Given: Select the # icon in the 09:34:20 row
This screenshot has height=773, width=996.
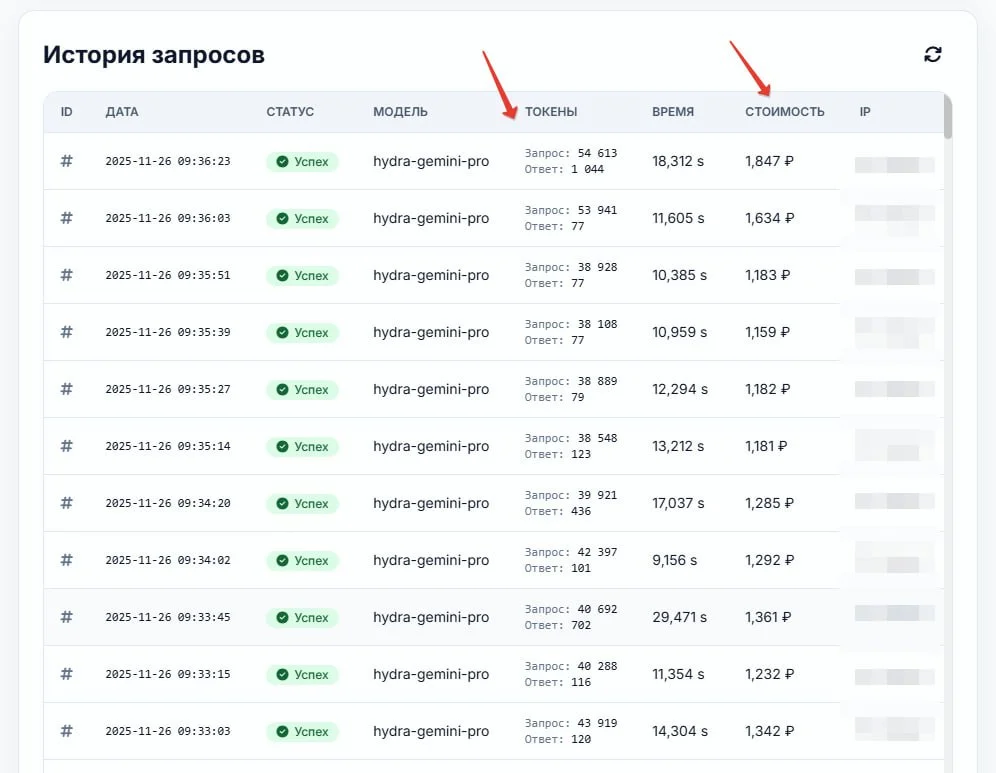Looking at the screenshot, I should point(67,503).
